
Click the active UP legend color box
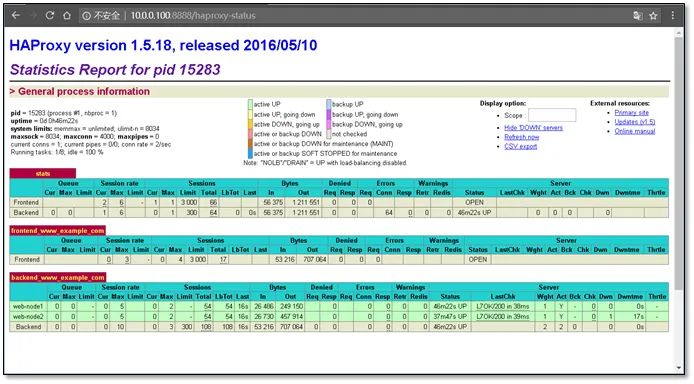[250, 104]
